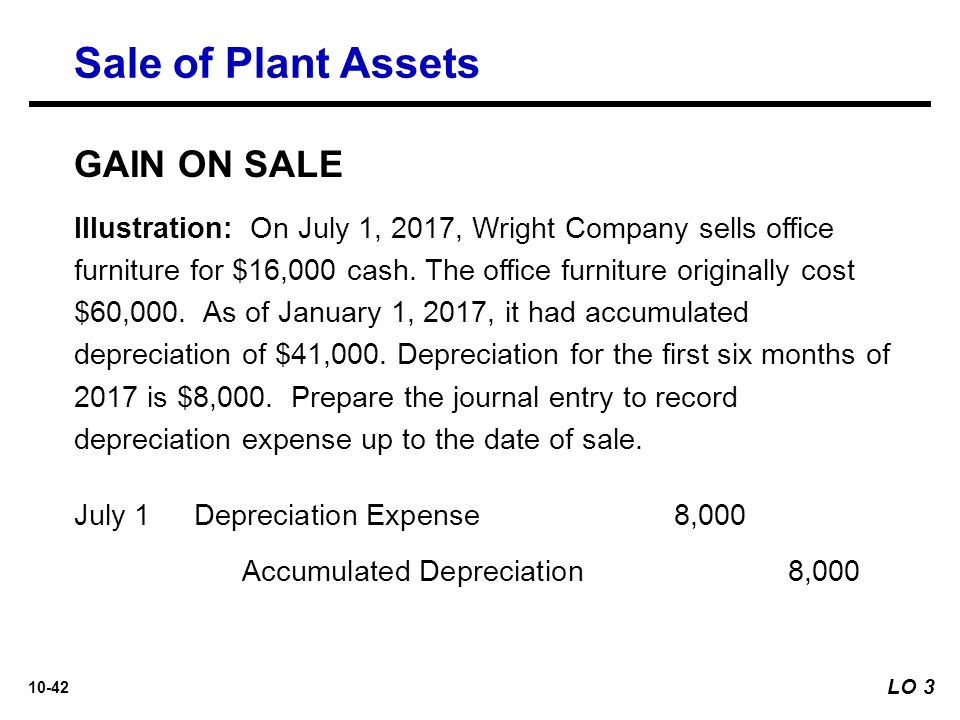This screenshot has width=960, height=720.
Task: Select the July 1 journal entry date
Action: 111,516
